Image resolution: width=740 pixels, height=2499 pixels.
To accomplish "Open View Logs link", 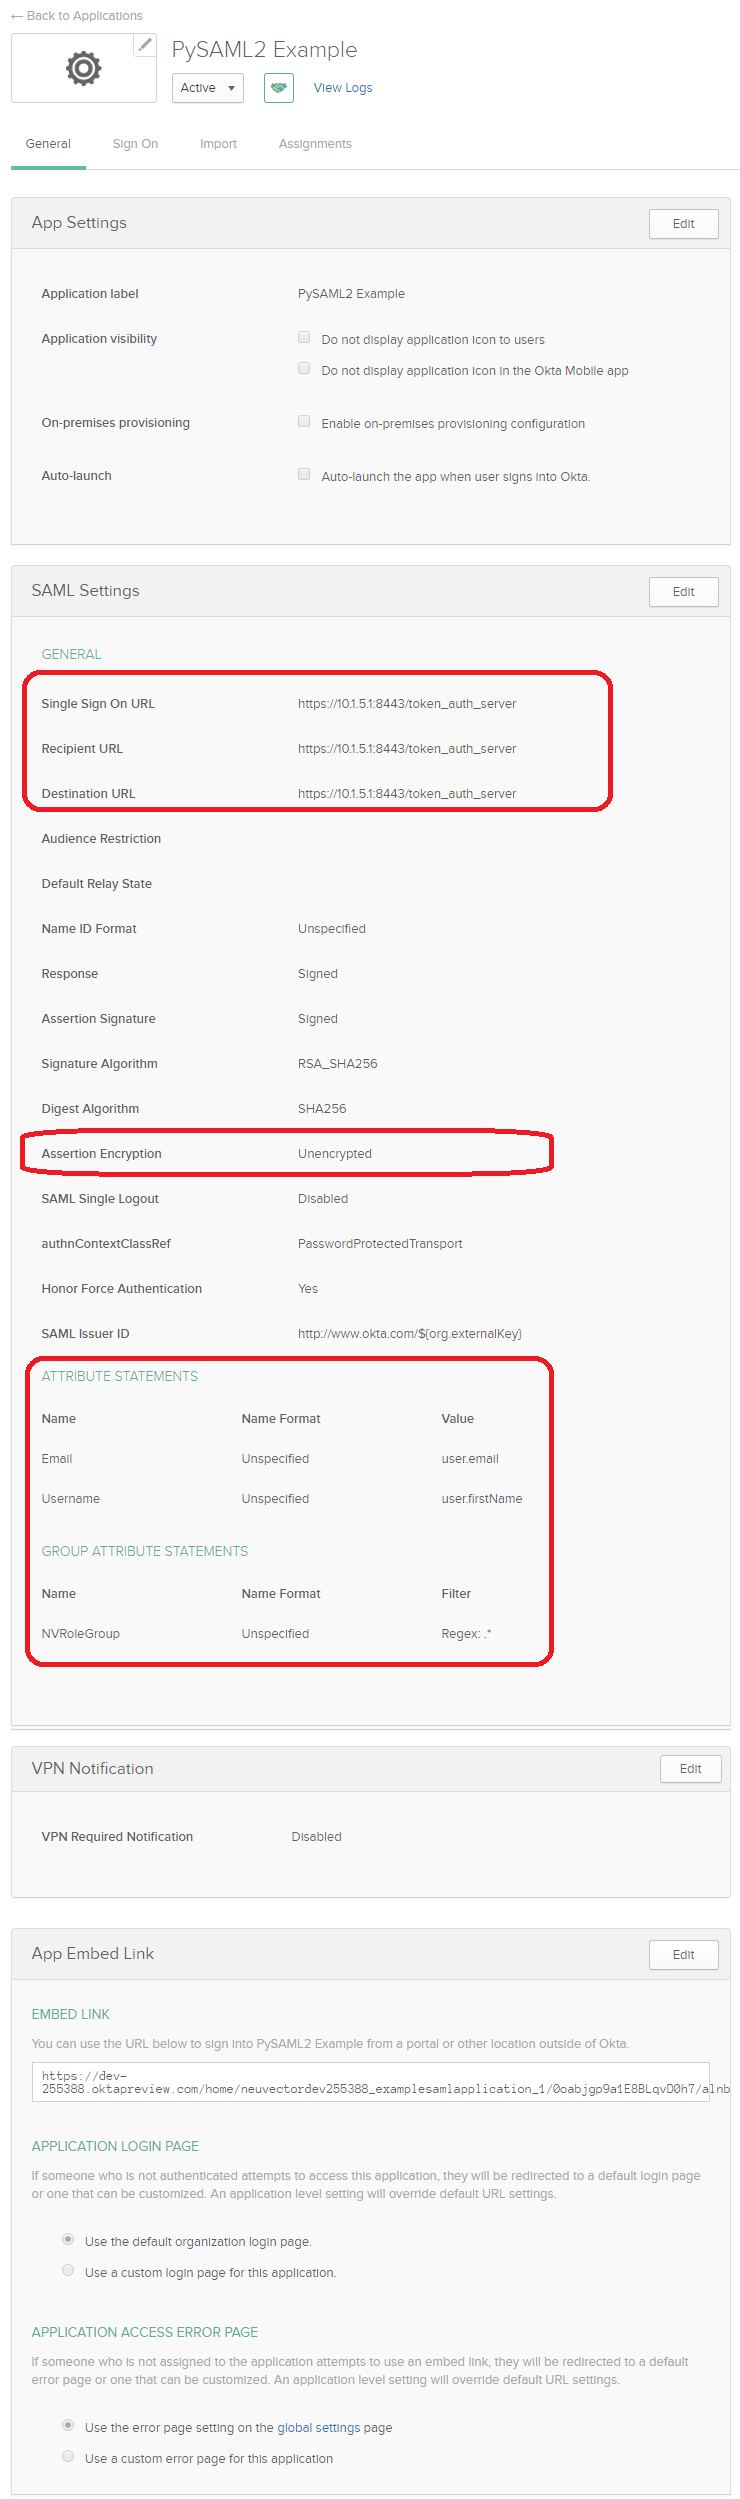I will 342,88.
